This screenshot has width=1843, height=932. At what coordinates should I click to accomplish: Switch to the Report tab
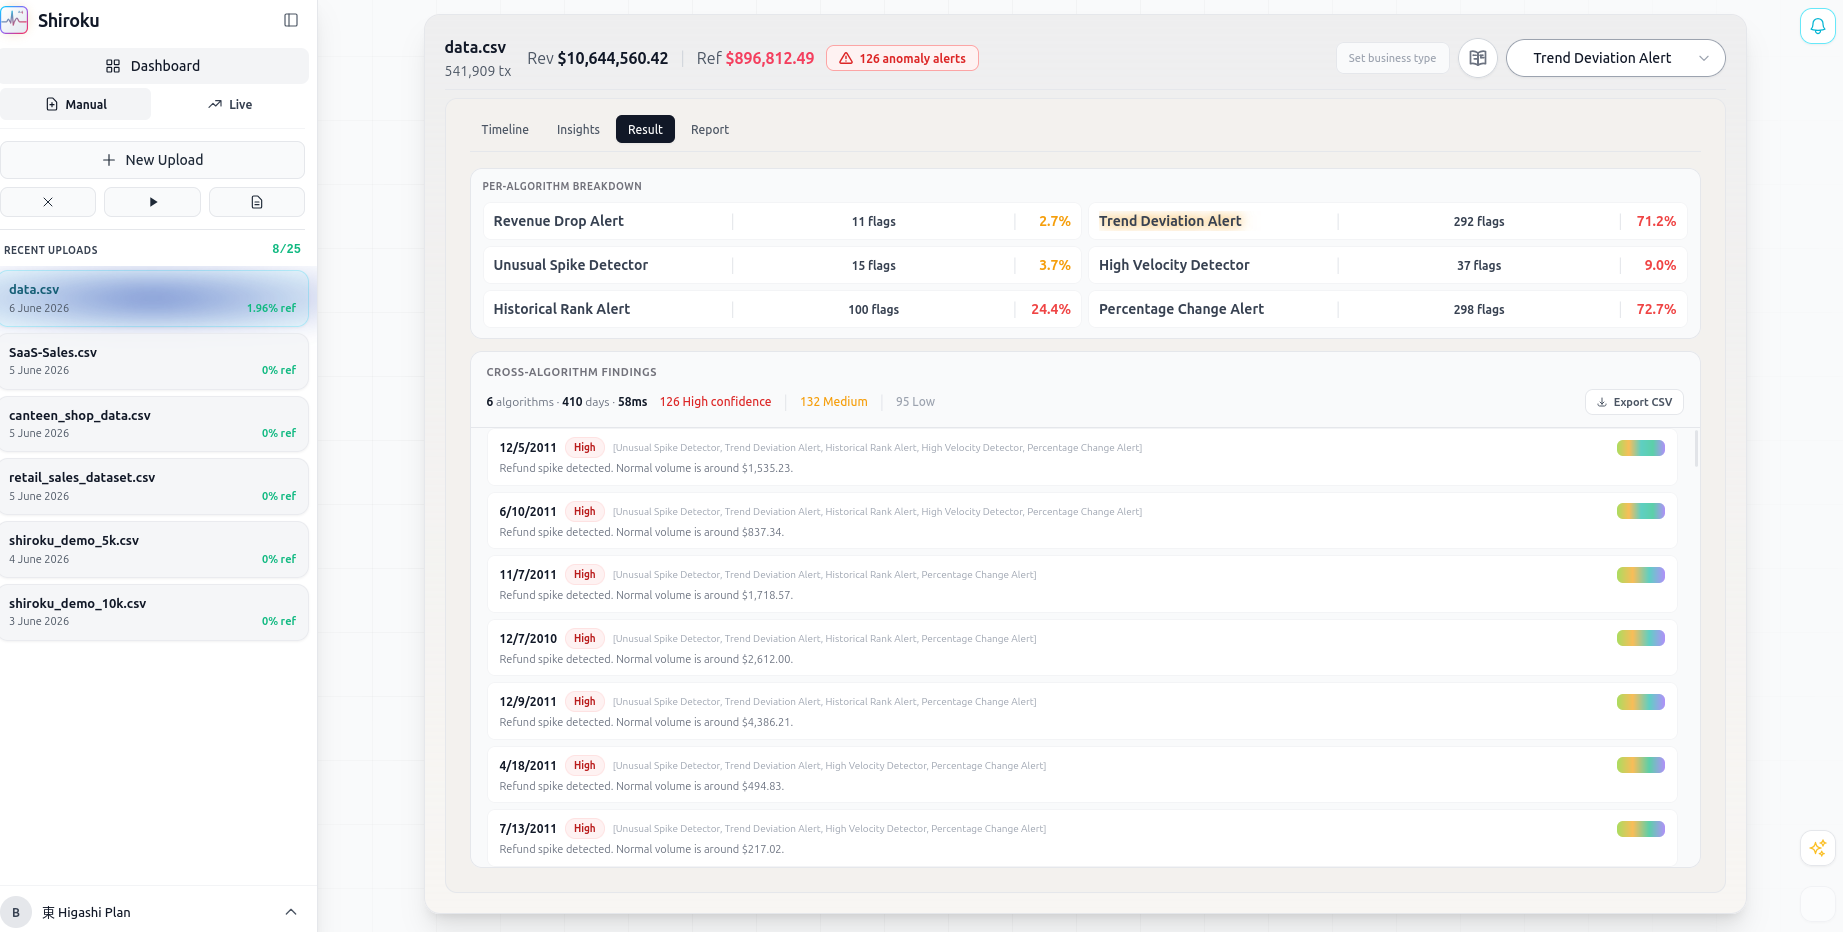coord(710,129)
